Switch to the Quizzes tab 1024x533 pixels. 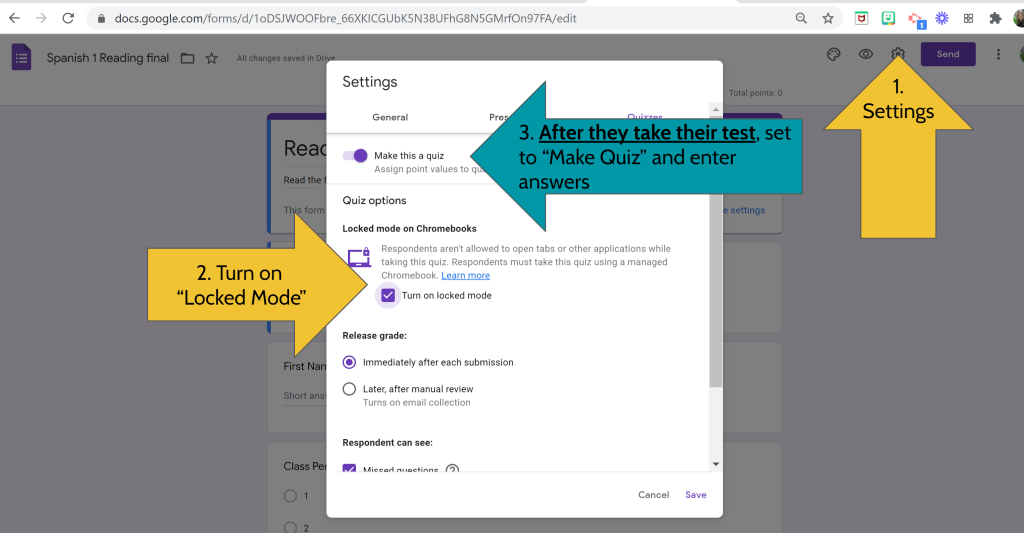(x=645, y=117)
